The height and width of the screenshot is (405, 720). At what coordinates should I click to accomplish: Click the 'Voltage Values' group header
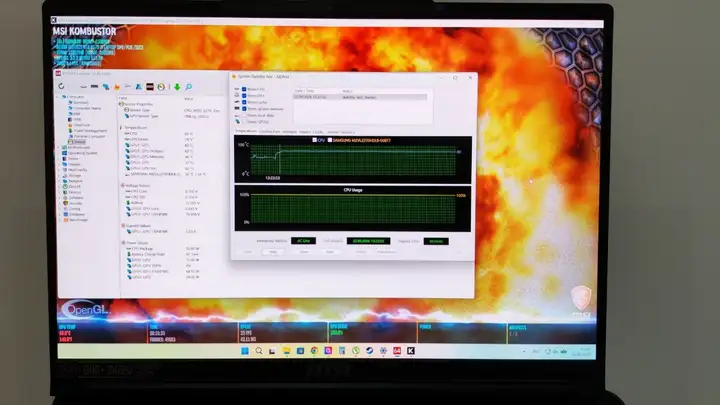[x=138, y=186]
